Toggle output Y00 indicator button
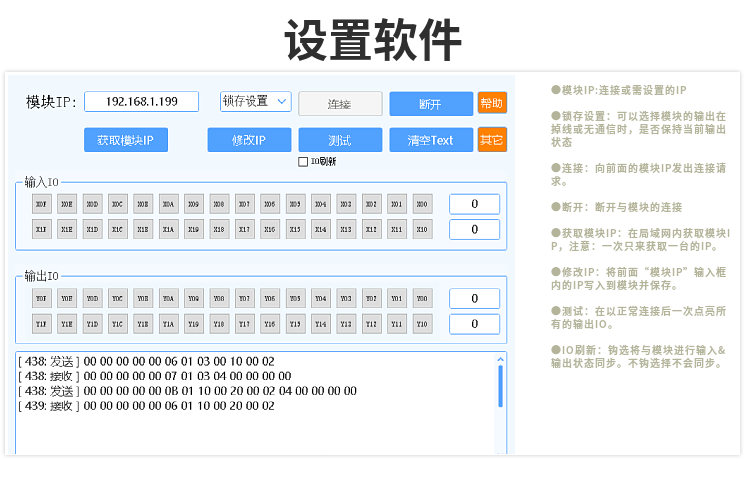This screenshot has width=750, height=499. [x=422, y=298]
